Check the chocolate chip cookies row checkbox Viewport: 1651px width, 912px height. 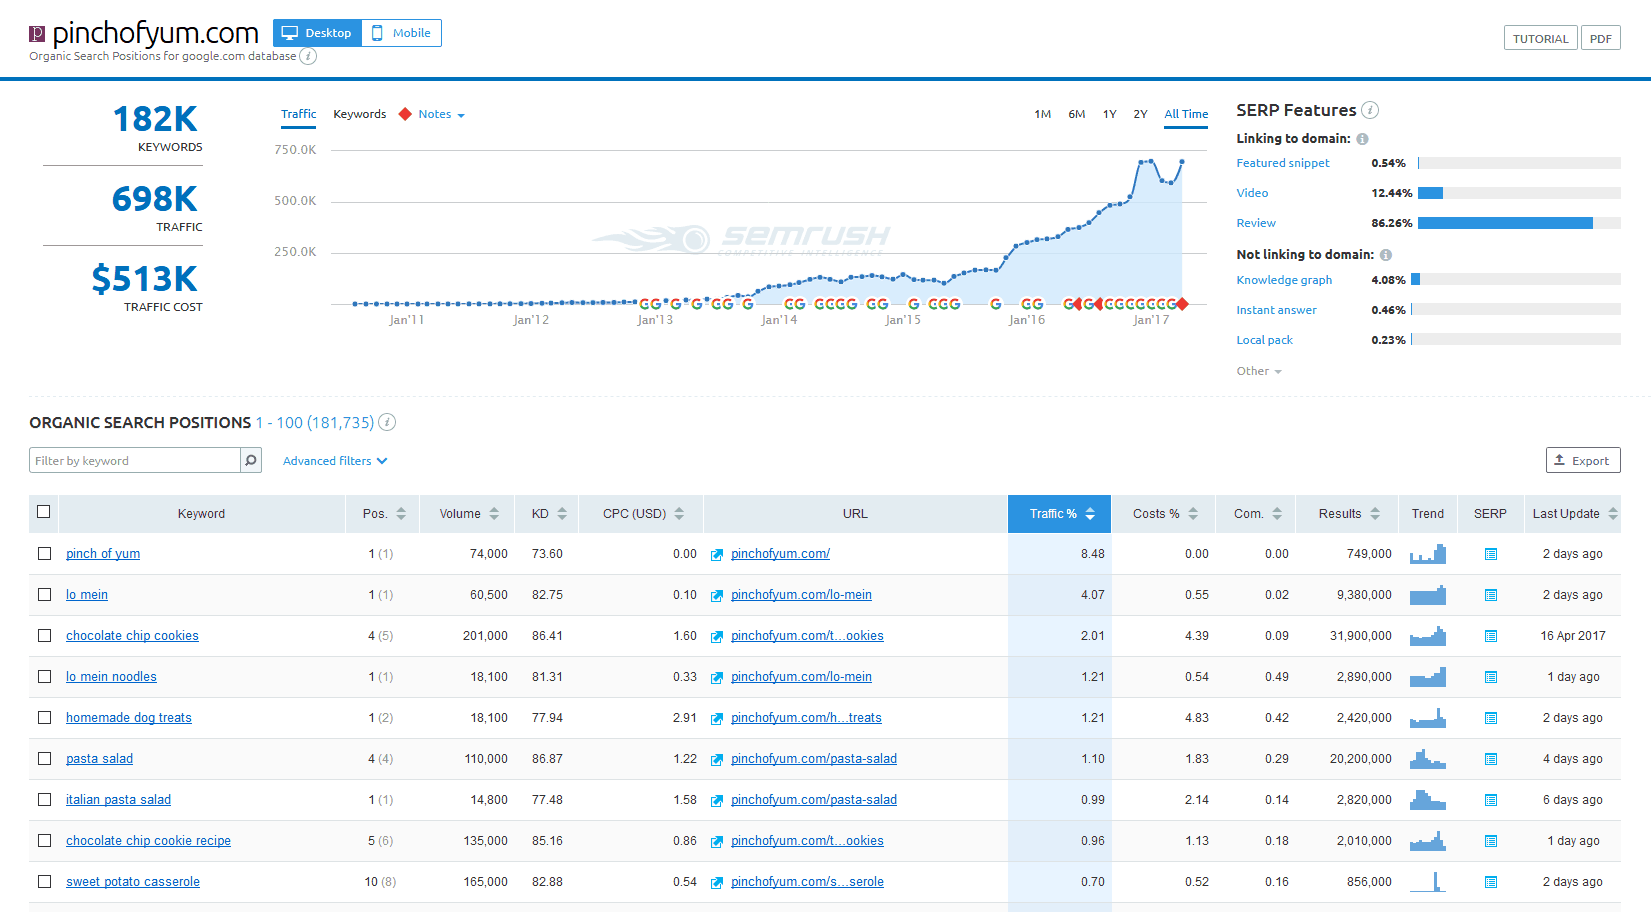(x=44, y=635)
